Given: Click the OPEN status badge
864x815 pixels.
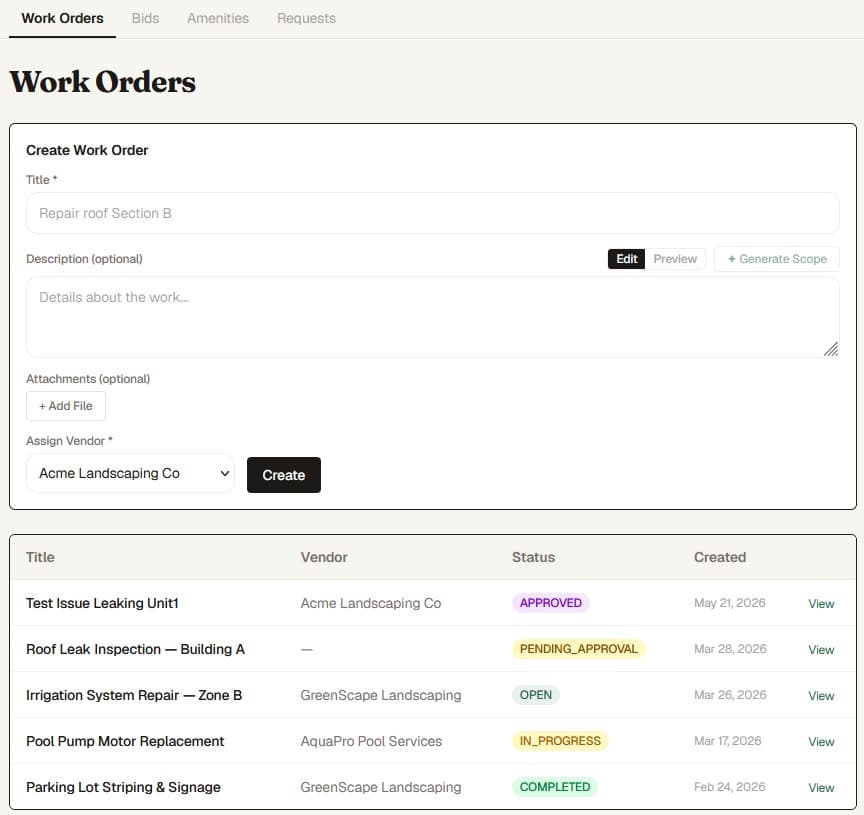Looking at the screenshot, I should tap(536, 695).
